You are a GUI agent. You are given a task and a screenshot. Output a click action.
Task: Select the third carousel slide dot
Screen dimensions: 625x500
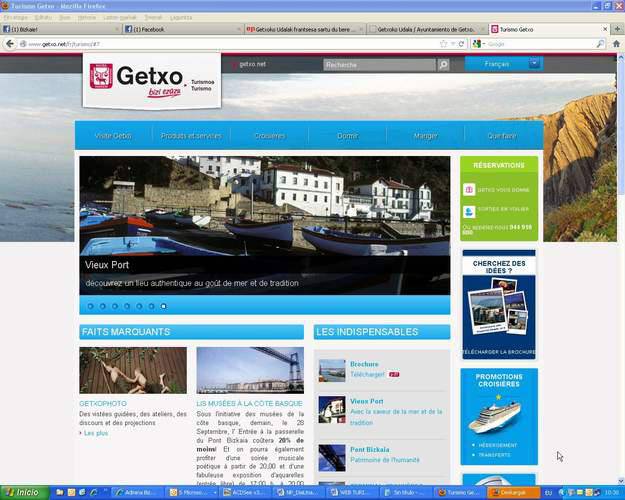[x=115, y=306]
